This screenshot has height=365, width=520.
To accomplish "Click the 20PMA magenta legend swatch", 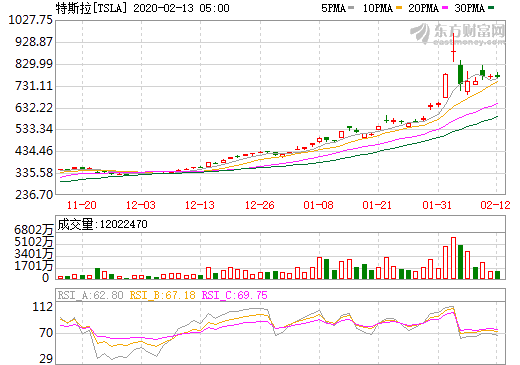I will [x=445, y=7].
